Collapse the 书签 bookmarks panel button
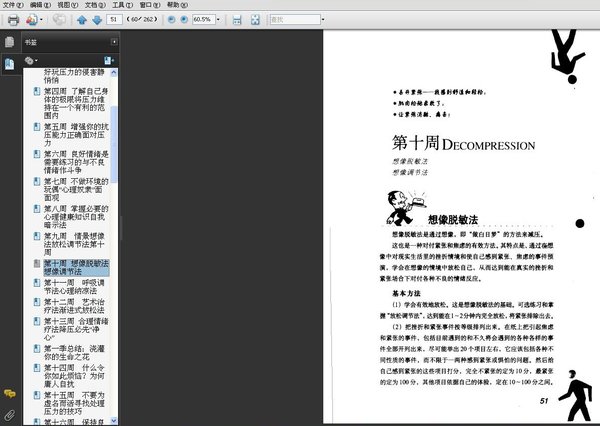Viewport: 600px width, 426px height. click(x=114, y=42)
